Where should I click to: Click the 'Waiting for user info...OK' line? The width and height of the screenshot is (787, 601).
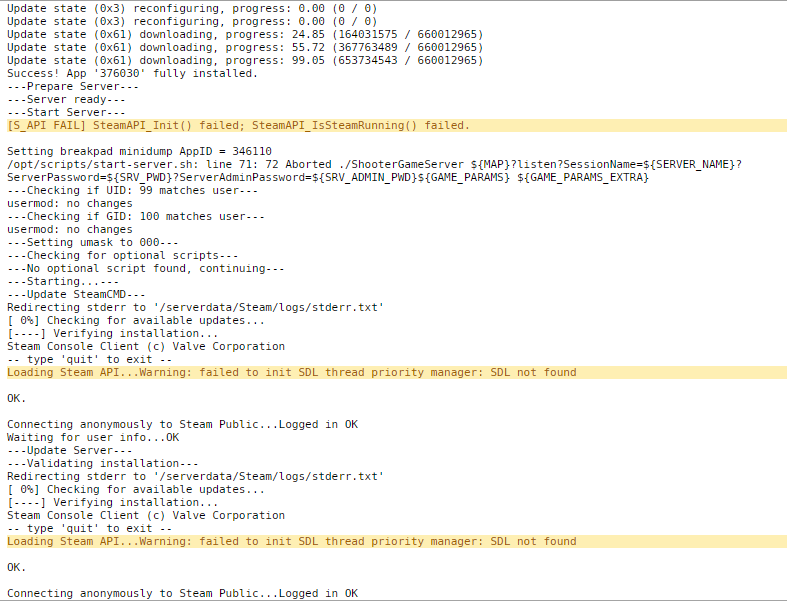93,437
